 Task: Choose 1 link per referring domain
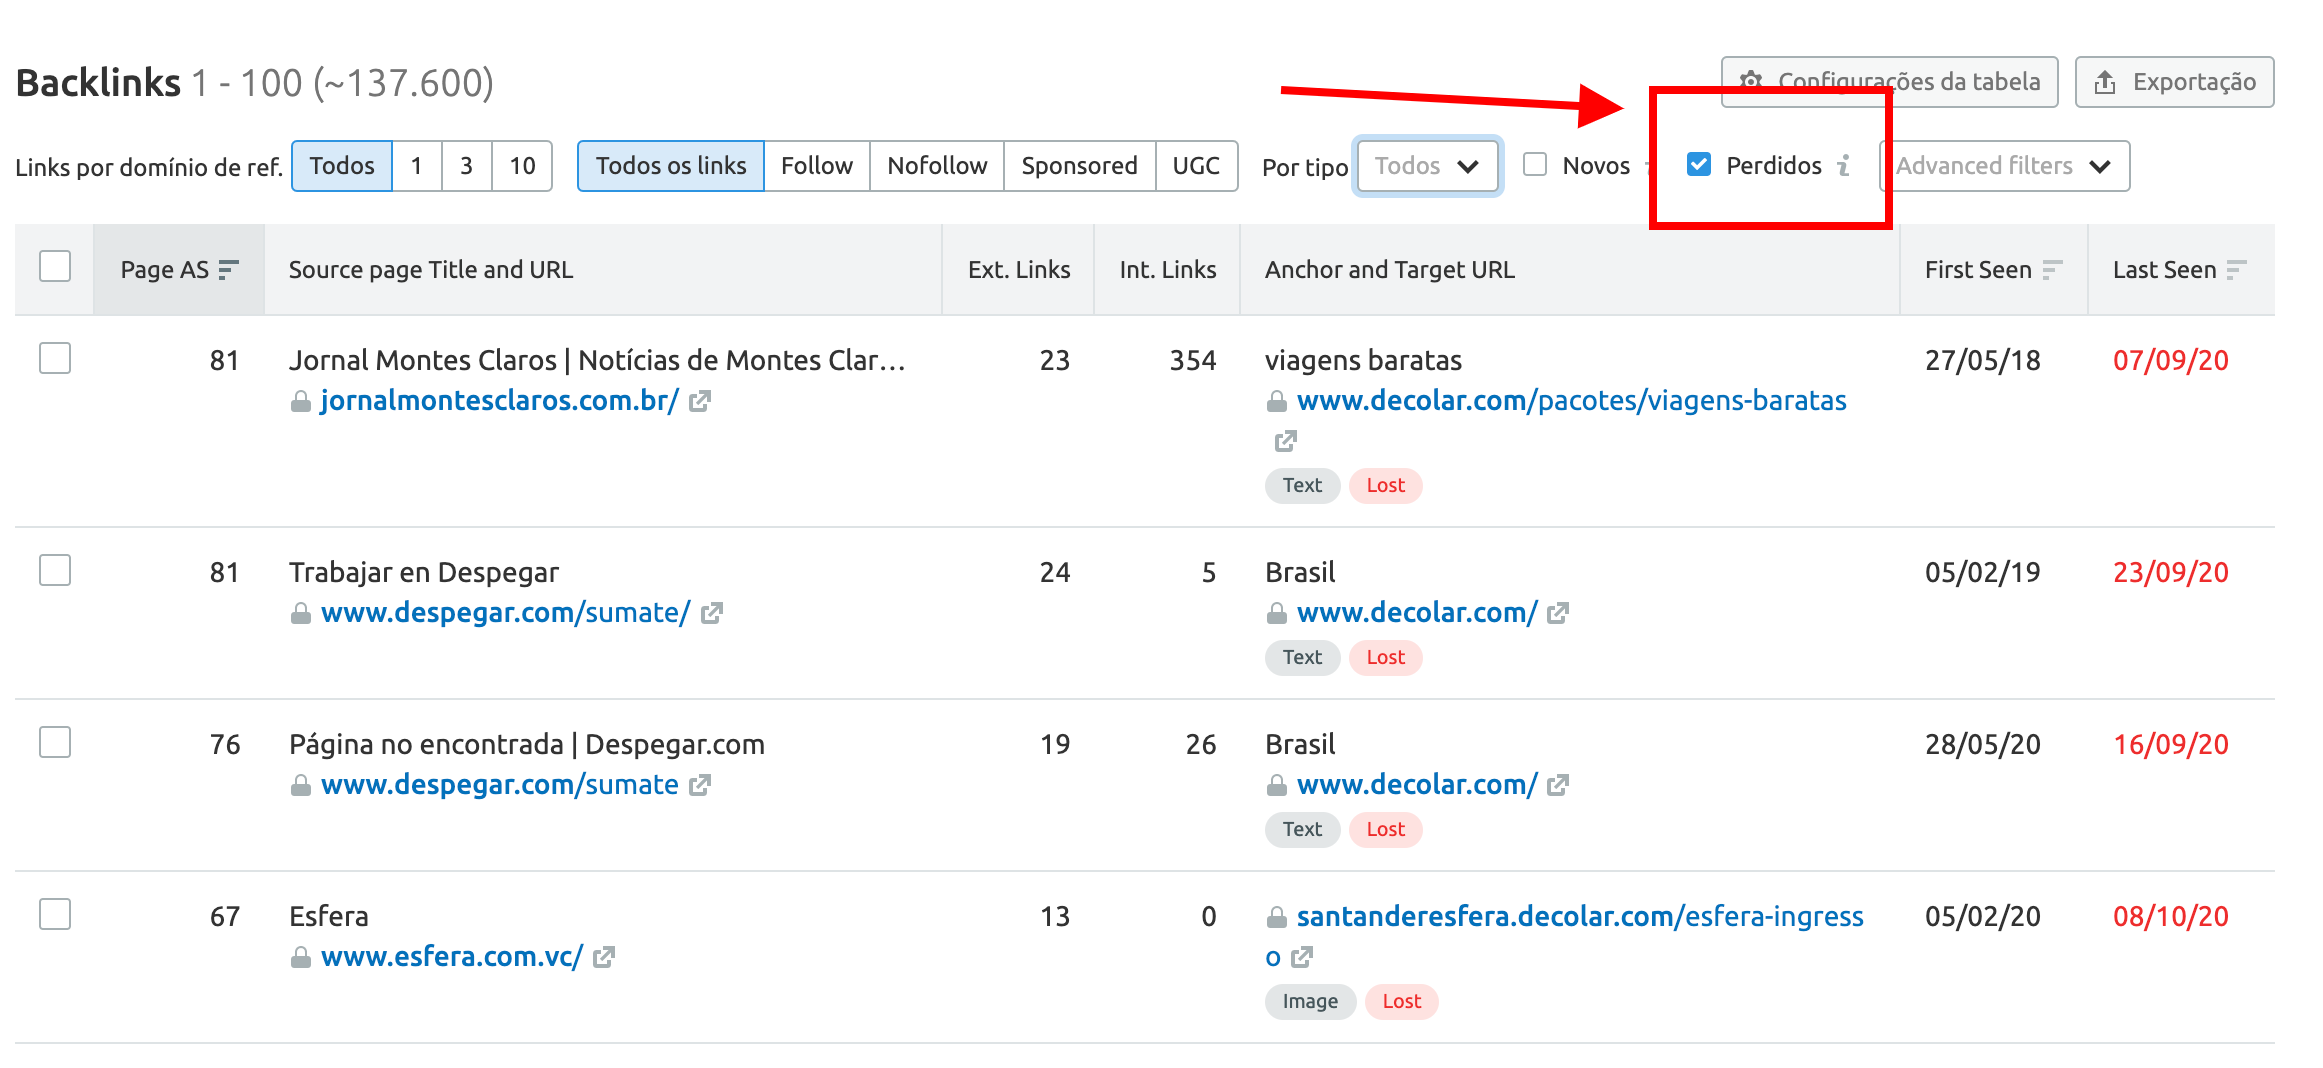coord(417,166)
